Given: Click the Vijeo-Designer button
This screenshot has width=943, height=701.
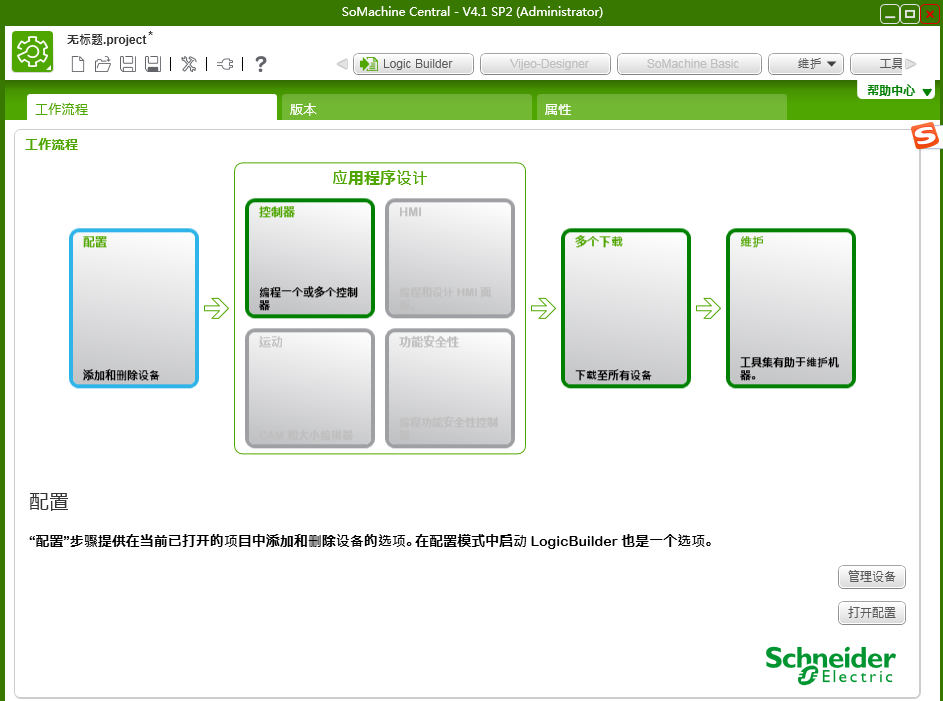Looking at the screenshot, I should [545, 64].
